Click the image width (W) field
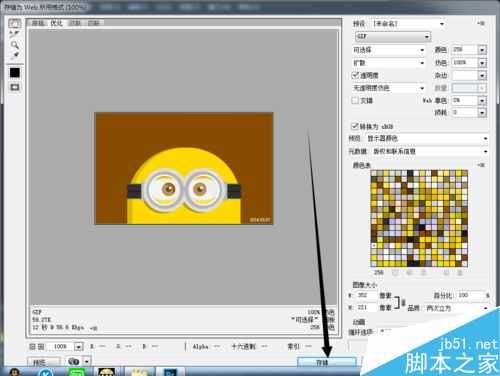500x376 pixels. (x=366, y=295)
